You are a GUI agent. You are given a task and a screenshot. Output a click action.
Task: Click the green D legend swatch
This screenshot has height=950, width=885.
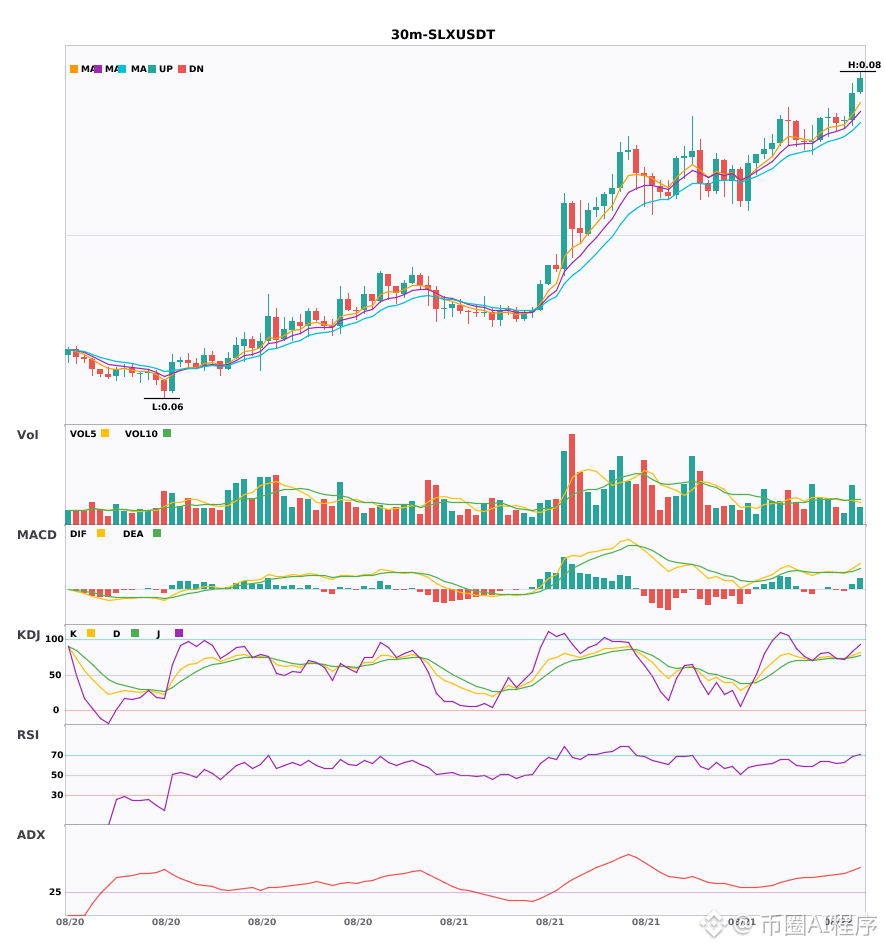[135, 633]
